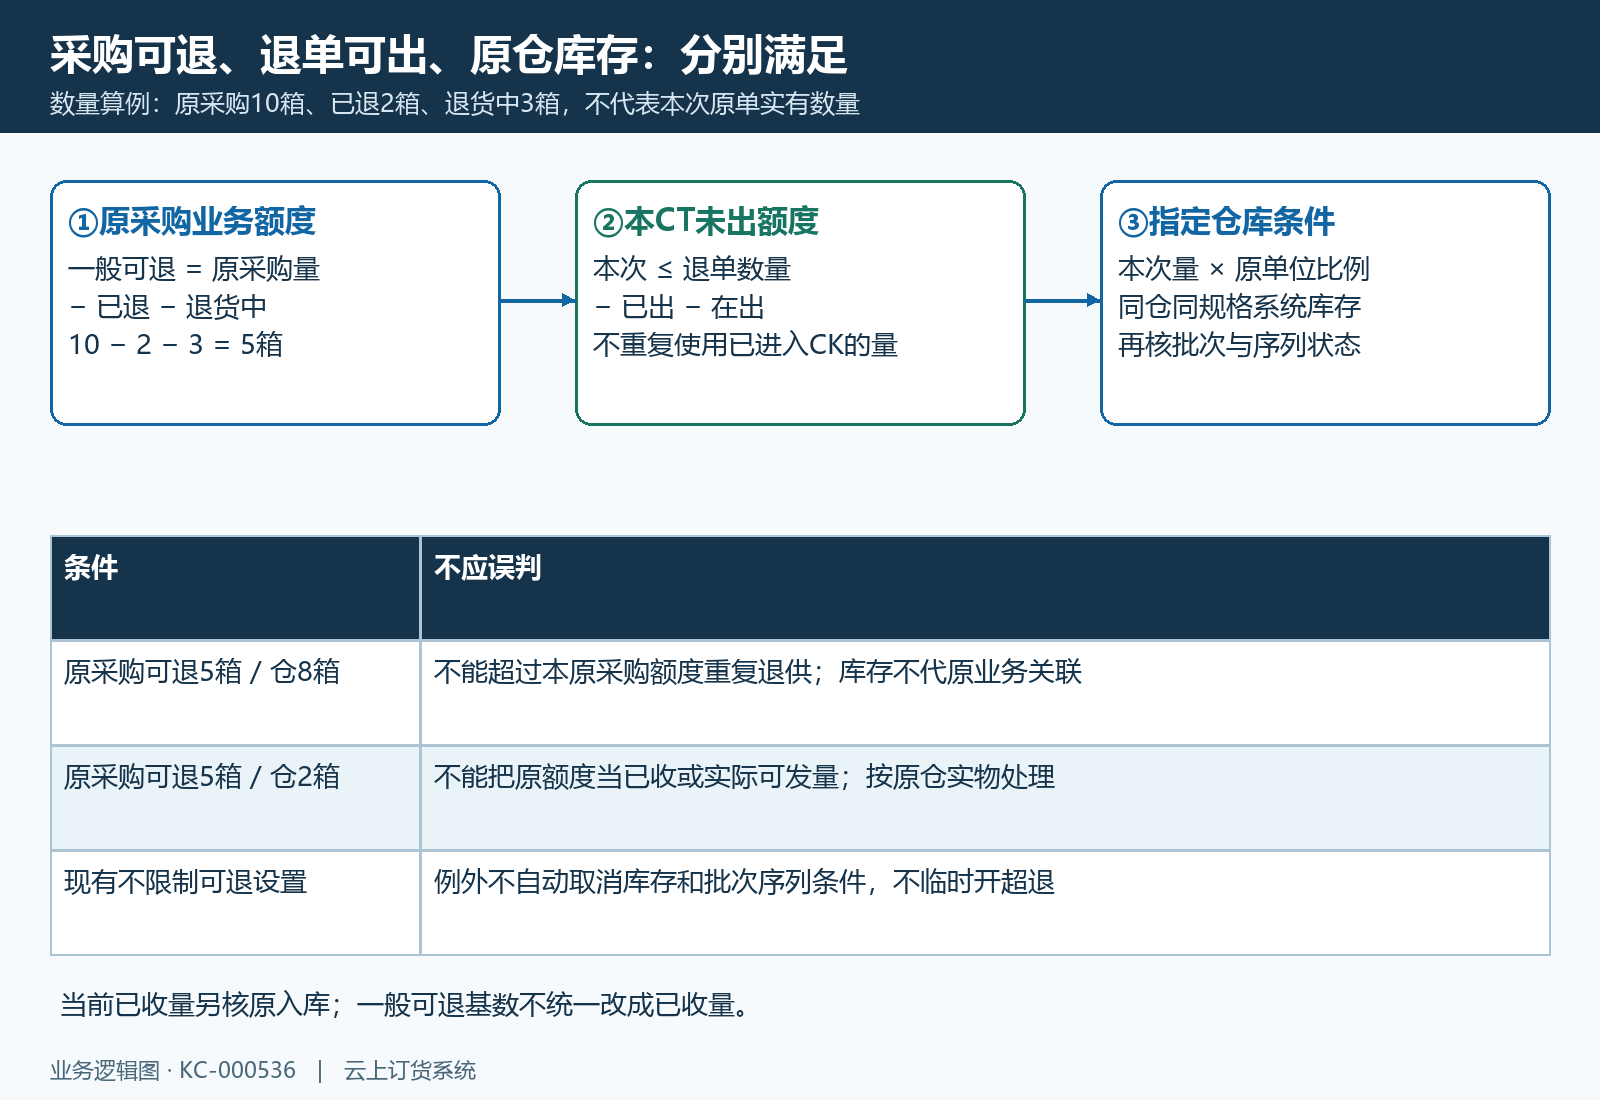The height and width of the screenshot is (1100, 1600).
Task: Click the note starting with 当前已收量另核原入库
Action: [404, 1005]
